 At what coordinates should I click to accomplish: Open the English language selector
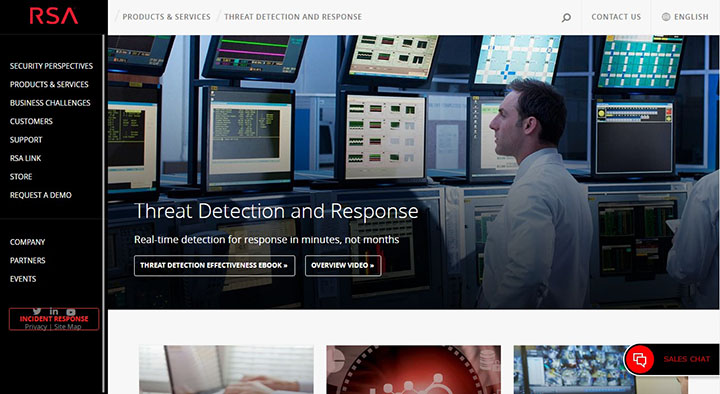tap(685, 17)
